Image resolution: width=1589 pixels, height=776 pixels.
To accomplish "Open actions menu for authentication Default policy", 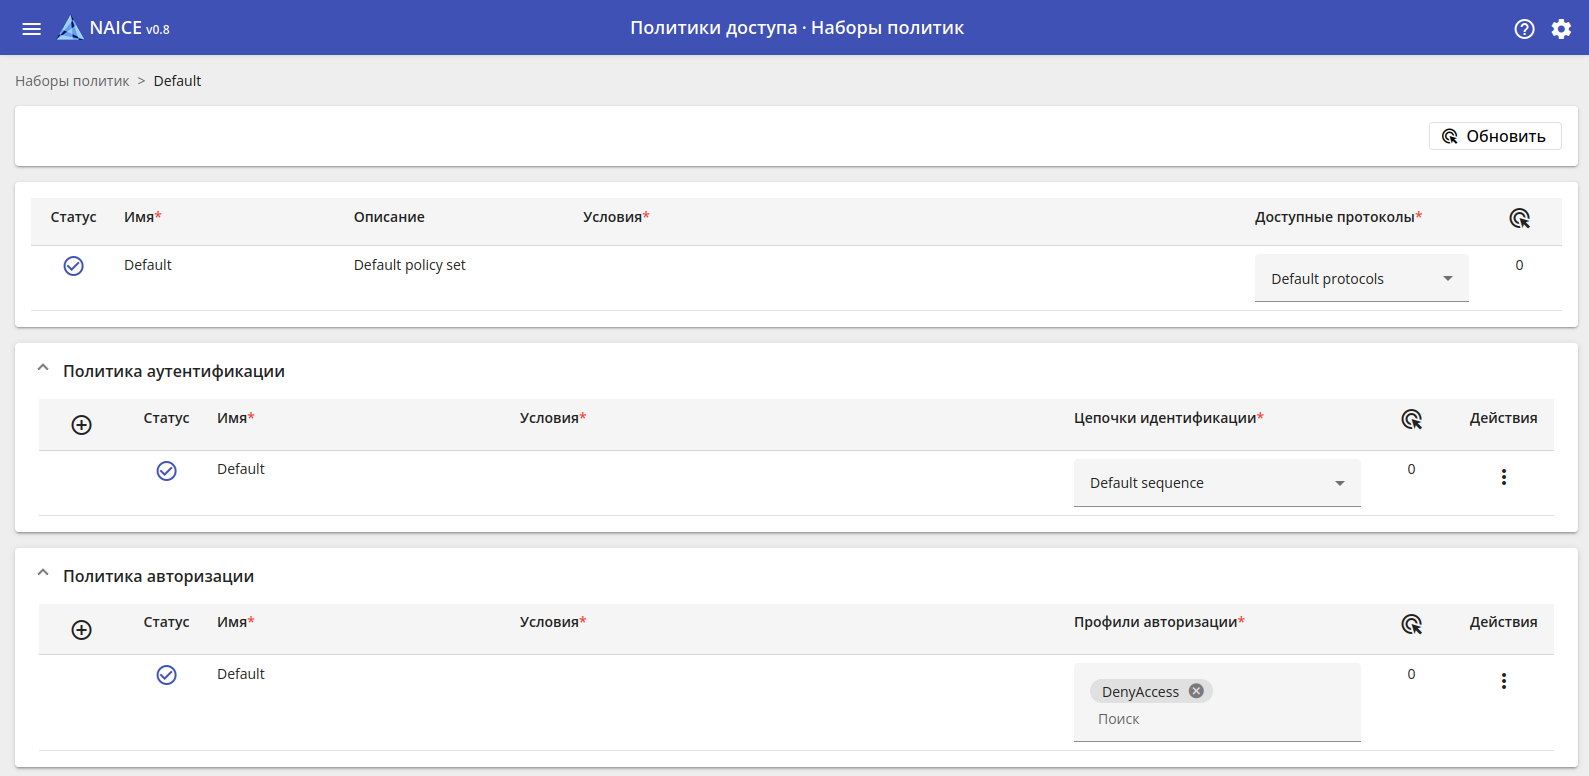I will 1503,477.
